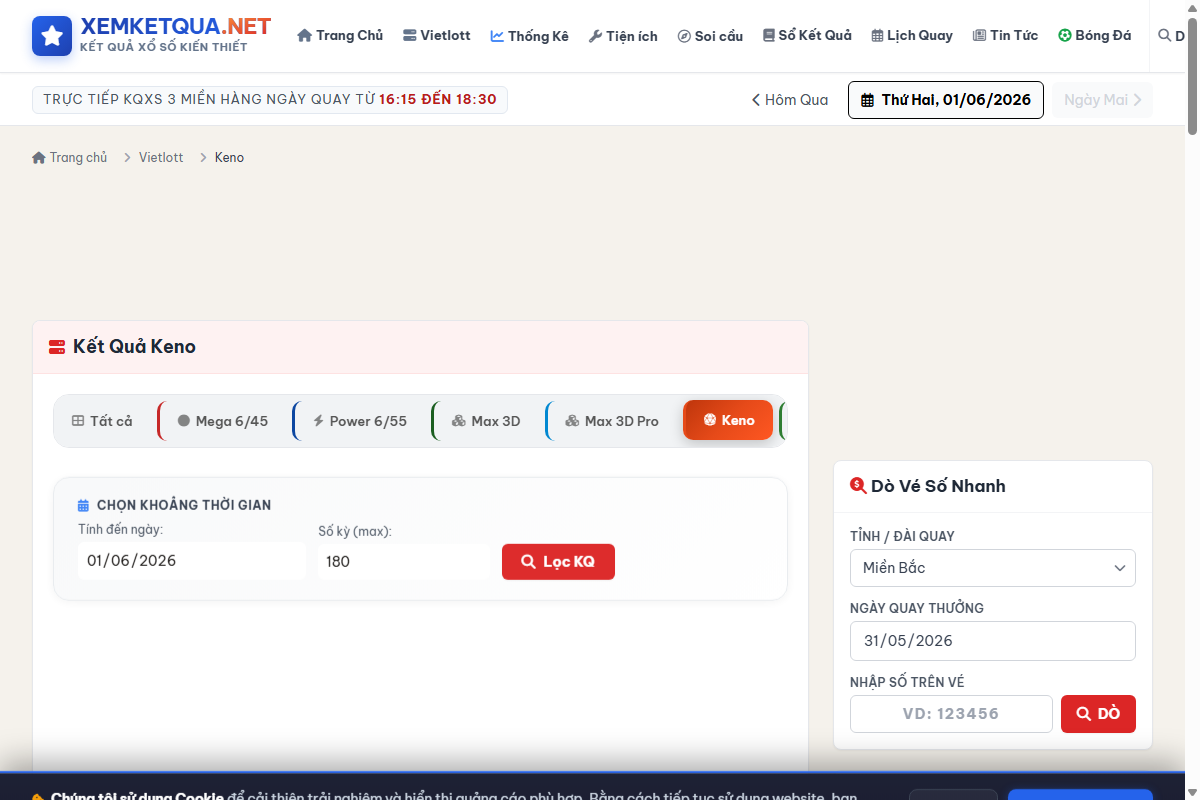Click the Lọc KQ filter button
Image resolution: width=1200 pixels, height=800 pixels.
point(558,562)
